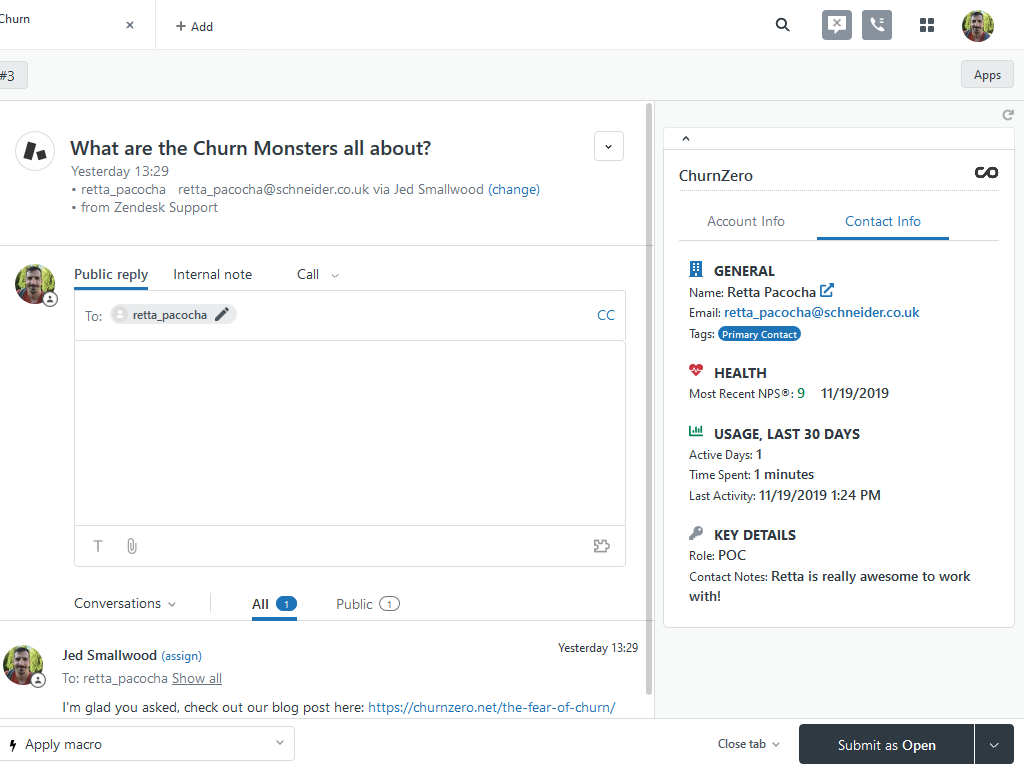Screen dimensions: 1024x768
Task: Email Retta via her email address link
Action: [x=820, y=312]
